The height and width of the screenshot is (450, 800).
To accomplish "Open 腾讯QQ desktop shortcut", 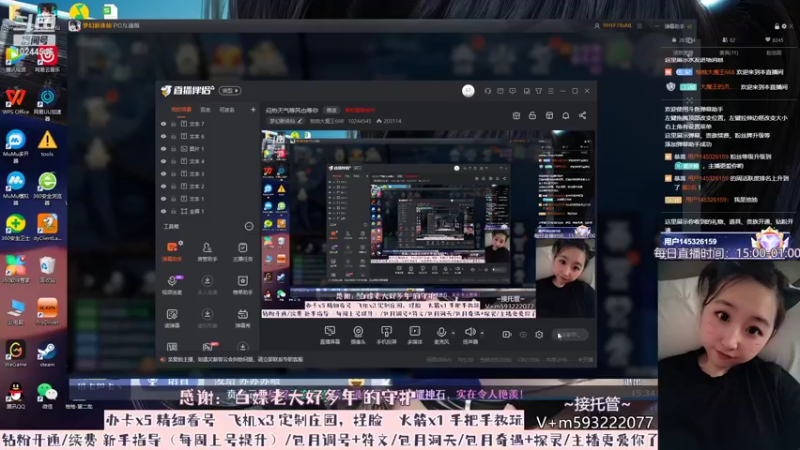I will (x=15, y=396).
